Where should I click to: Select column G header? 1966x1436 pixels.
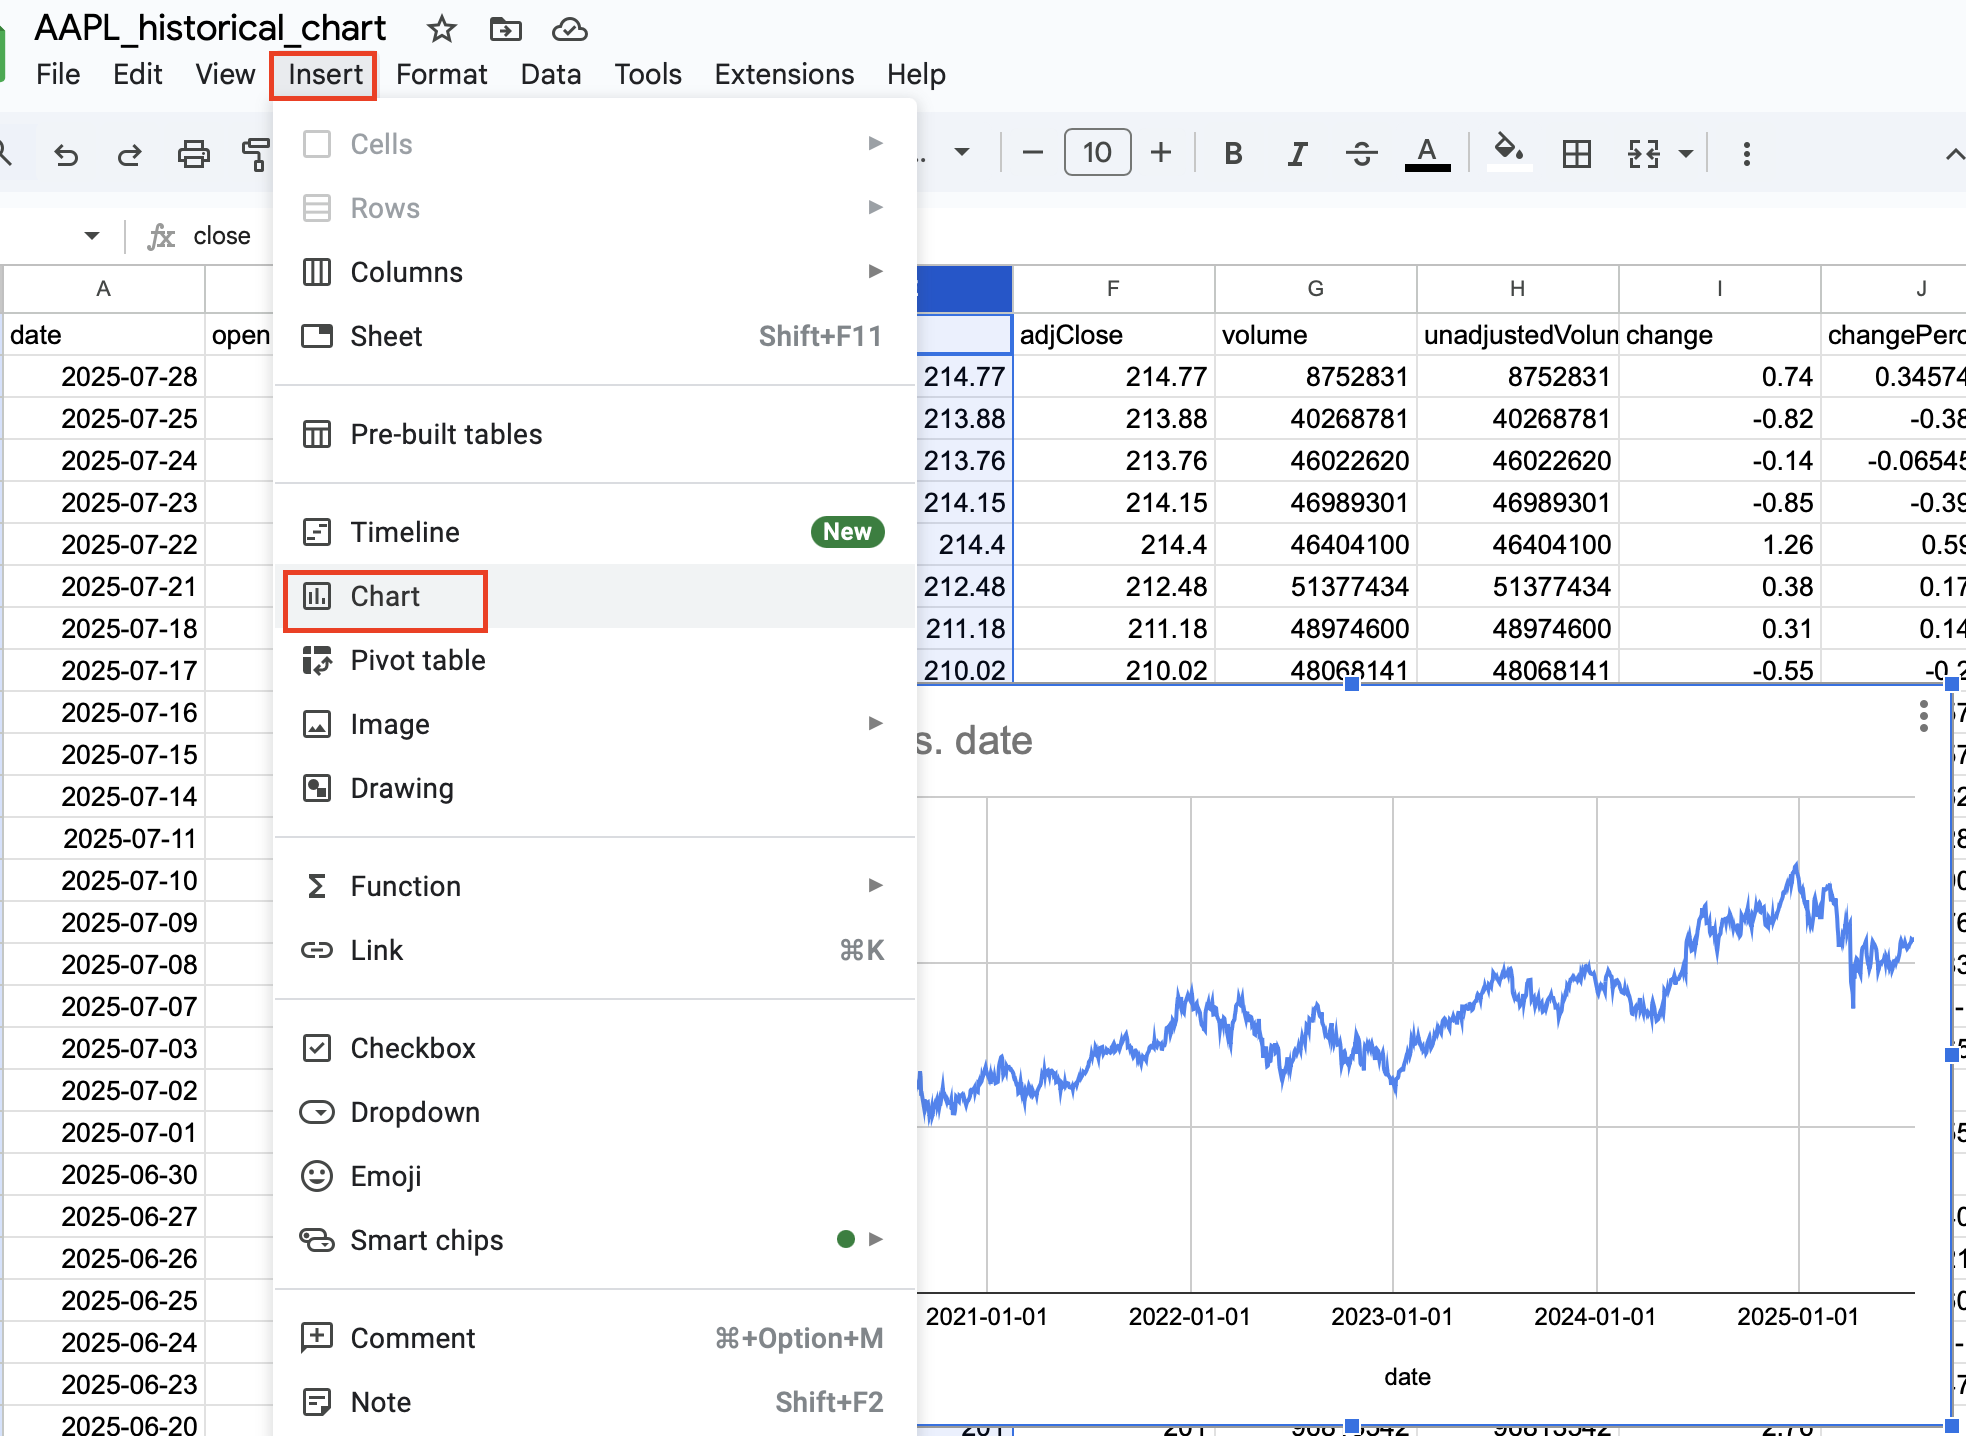coord(1315,289)
